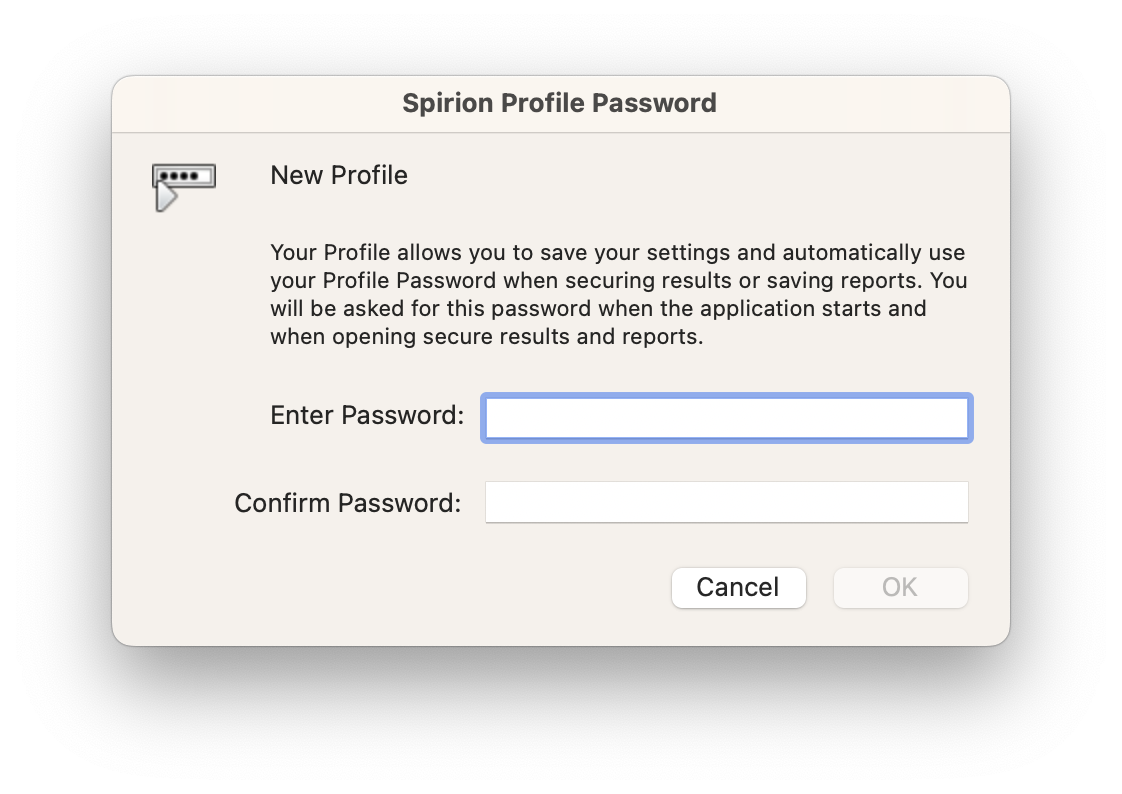Click into the Confirm Password field
The width and height of the screenshot is (1122, 794).
click(726, 502)
